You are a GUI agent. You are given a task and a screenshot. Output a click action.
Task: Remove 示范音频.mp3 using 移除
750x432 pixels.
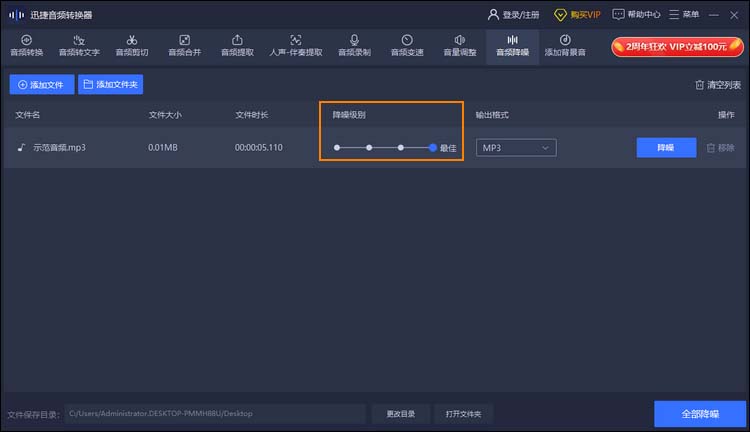[720, 148]
